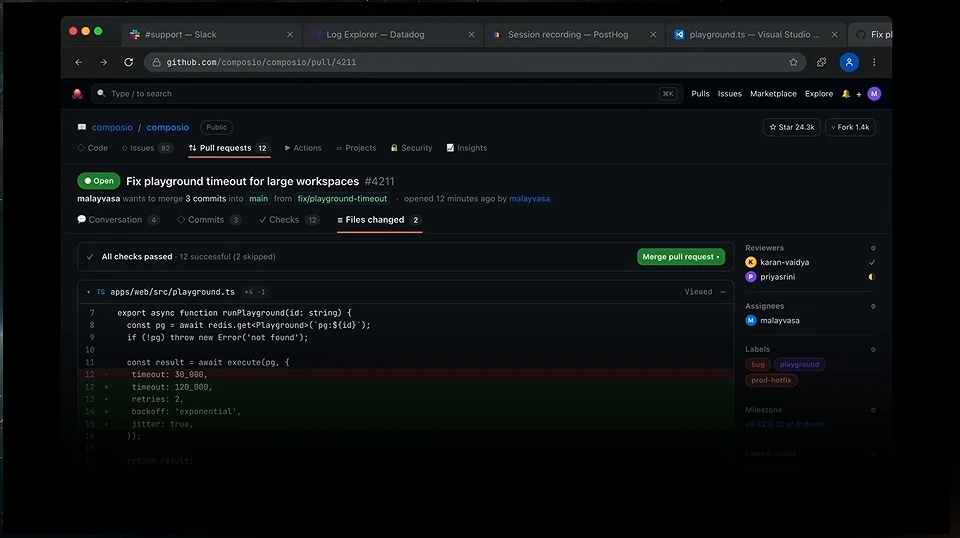This screenshot has height=538, width=960.
Task: Close the #support — Slack tab
Action: [290, 34]
